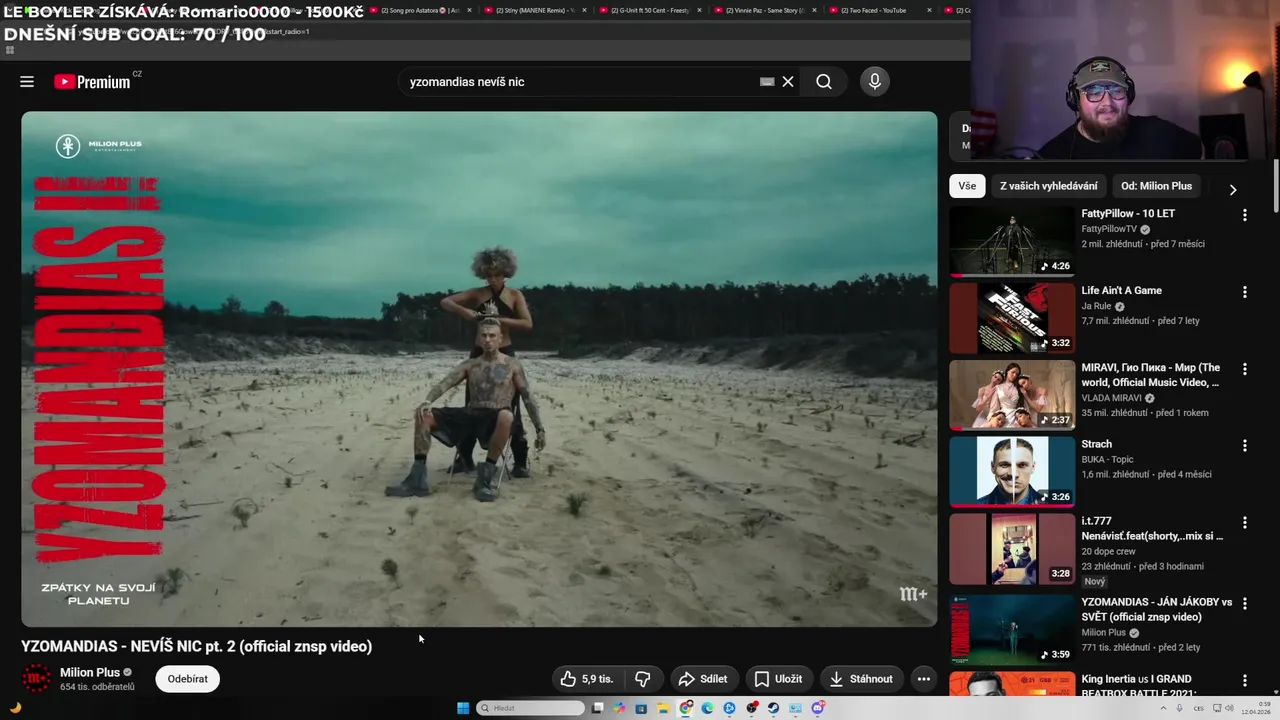Run search with the magnifier button
Screen dimensions: 1280x720
824,82
